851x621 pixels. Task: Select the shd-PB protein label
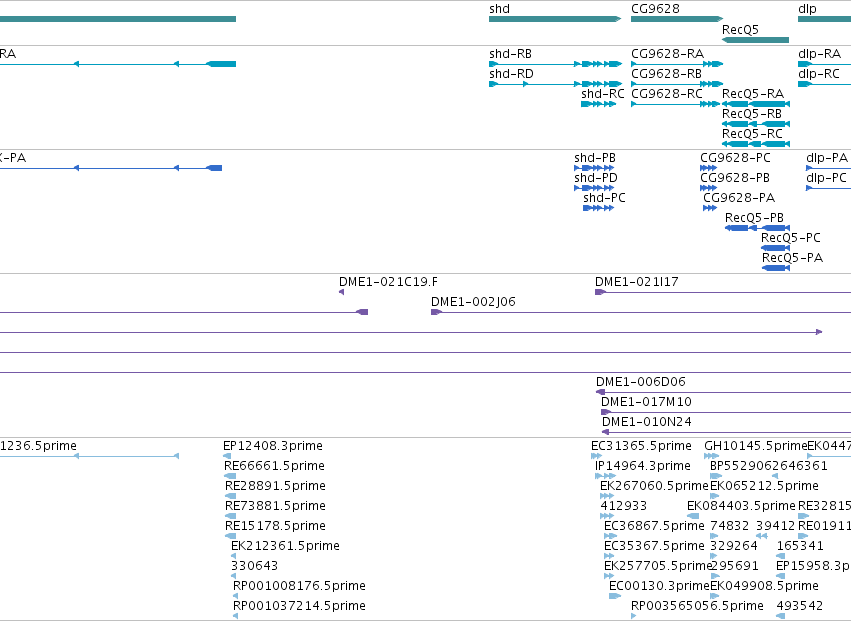coord(595,158)
